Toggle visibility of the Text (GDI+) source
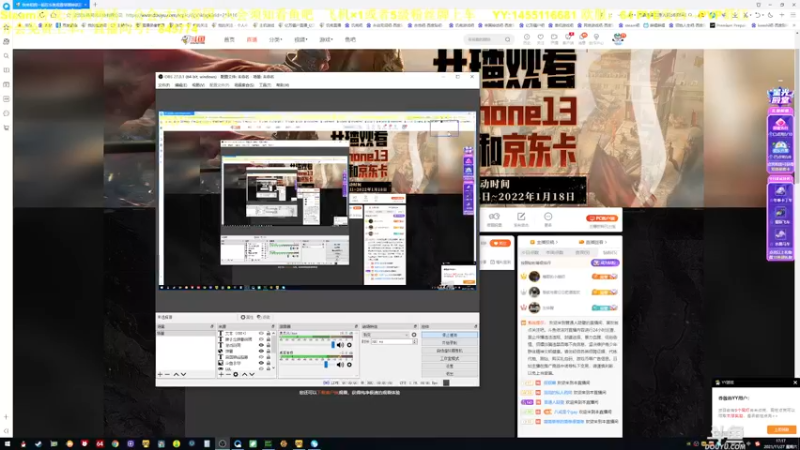 [x=261, y=333]
